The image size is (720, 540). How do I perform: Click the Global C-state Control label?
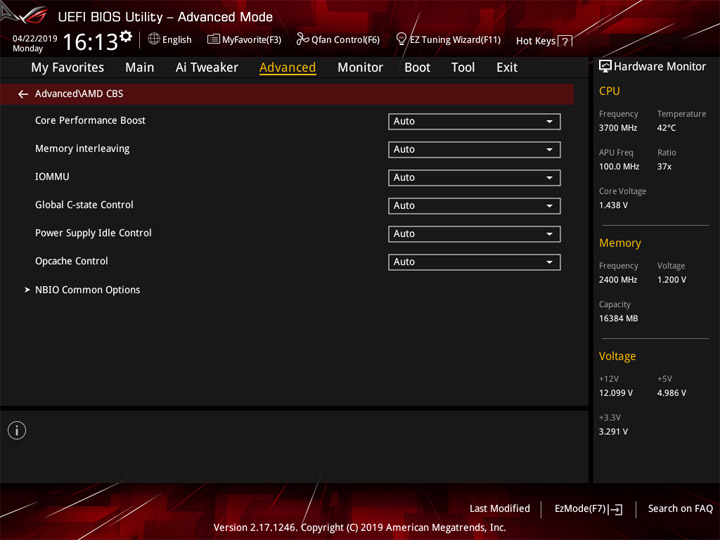pyautogui.click(x=84, y=205)
